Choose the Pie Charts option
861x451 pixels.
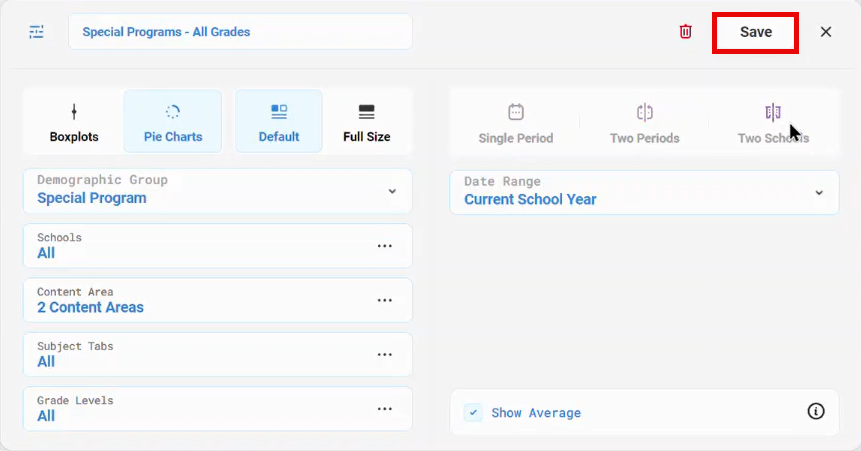(x=173, y=122)
